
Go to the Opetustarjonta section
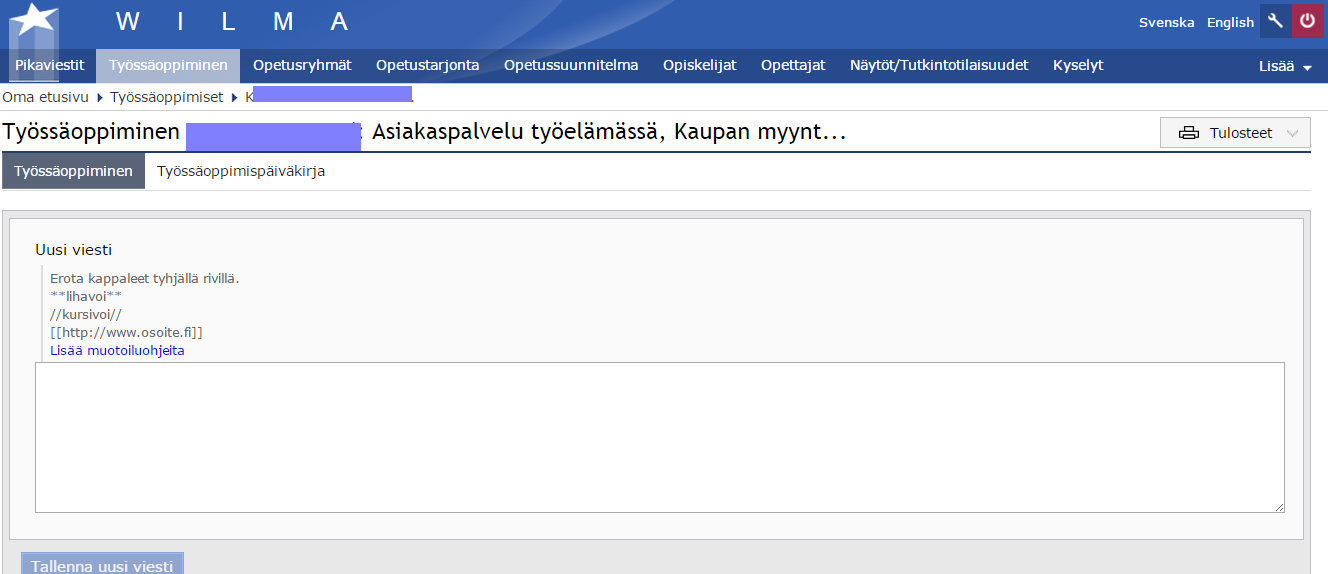427,65
